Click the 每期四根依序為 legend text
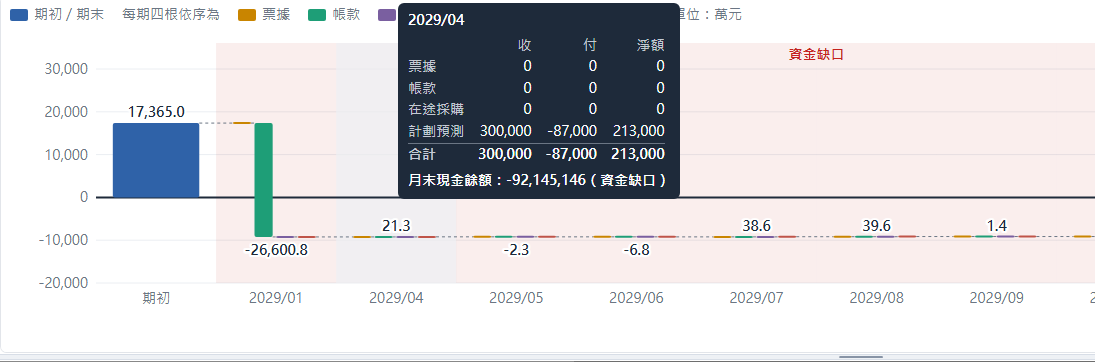The width and height of the screenshot is (1095, 362). coord(170,14)
